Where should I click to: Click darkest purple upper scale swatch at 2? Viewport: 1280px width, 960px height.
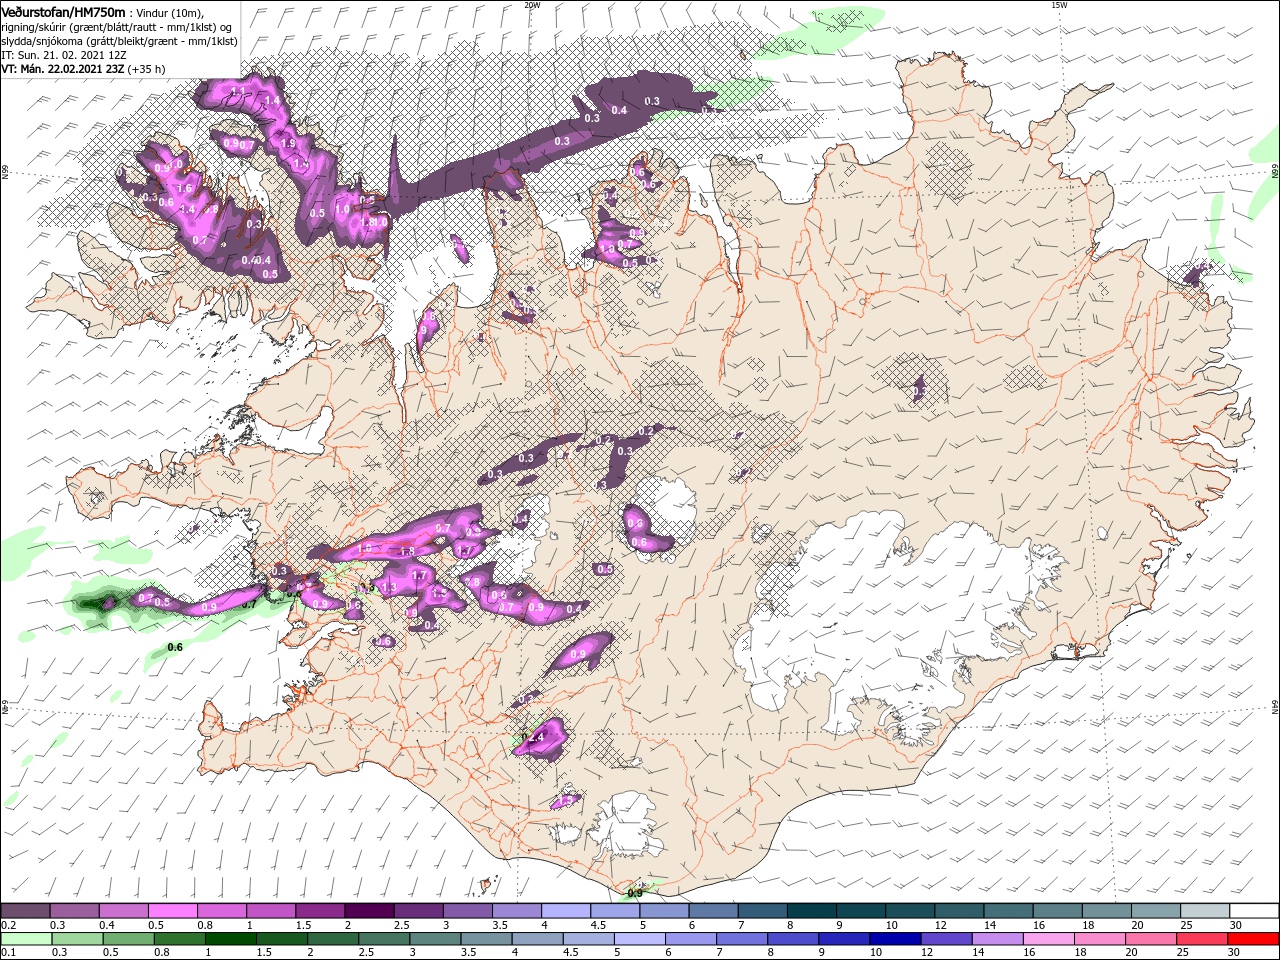[x=368, y=911]
